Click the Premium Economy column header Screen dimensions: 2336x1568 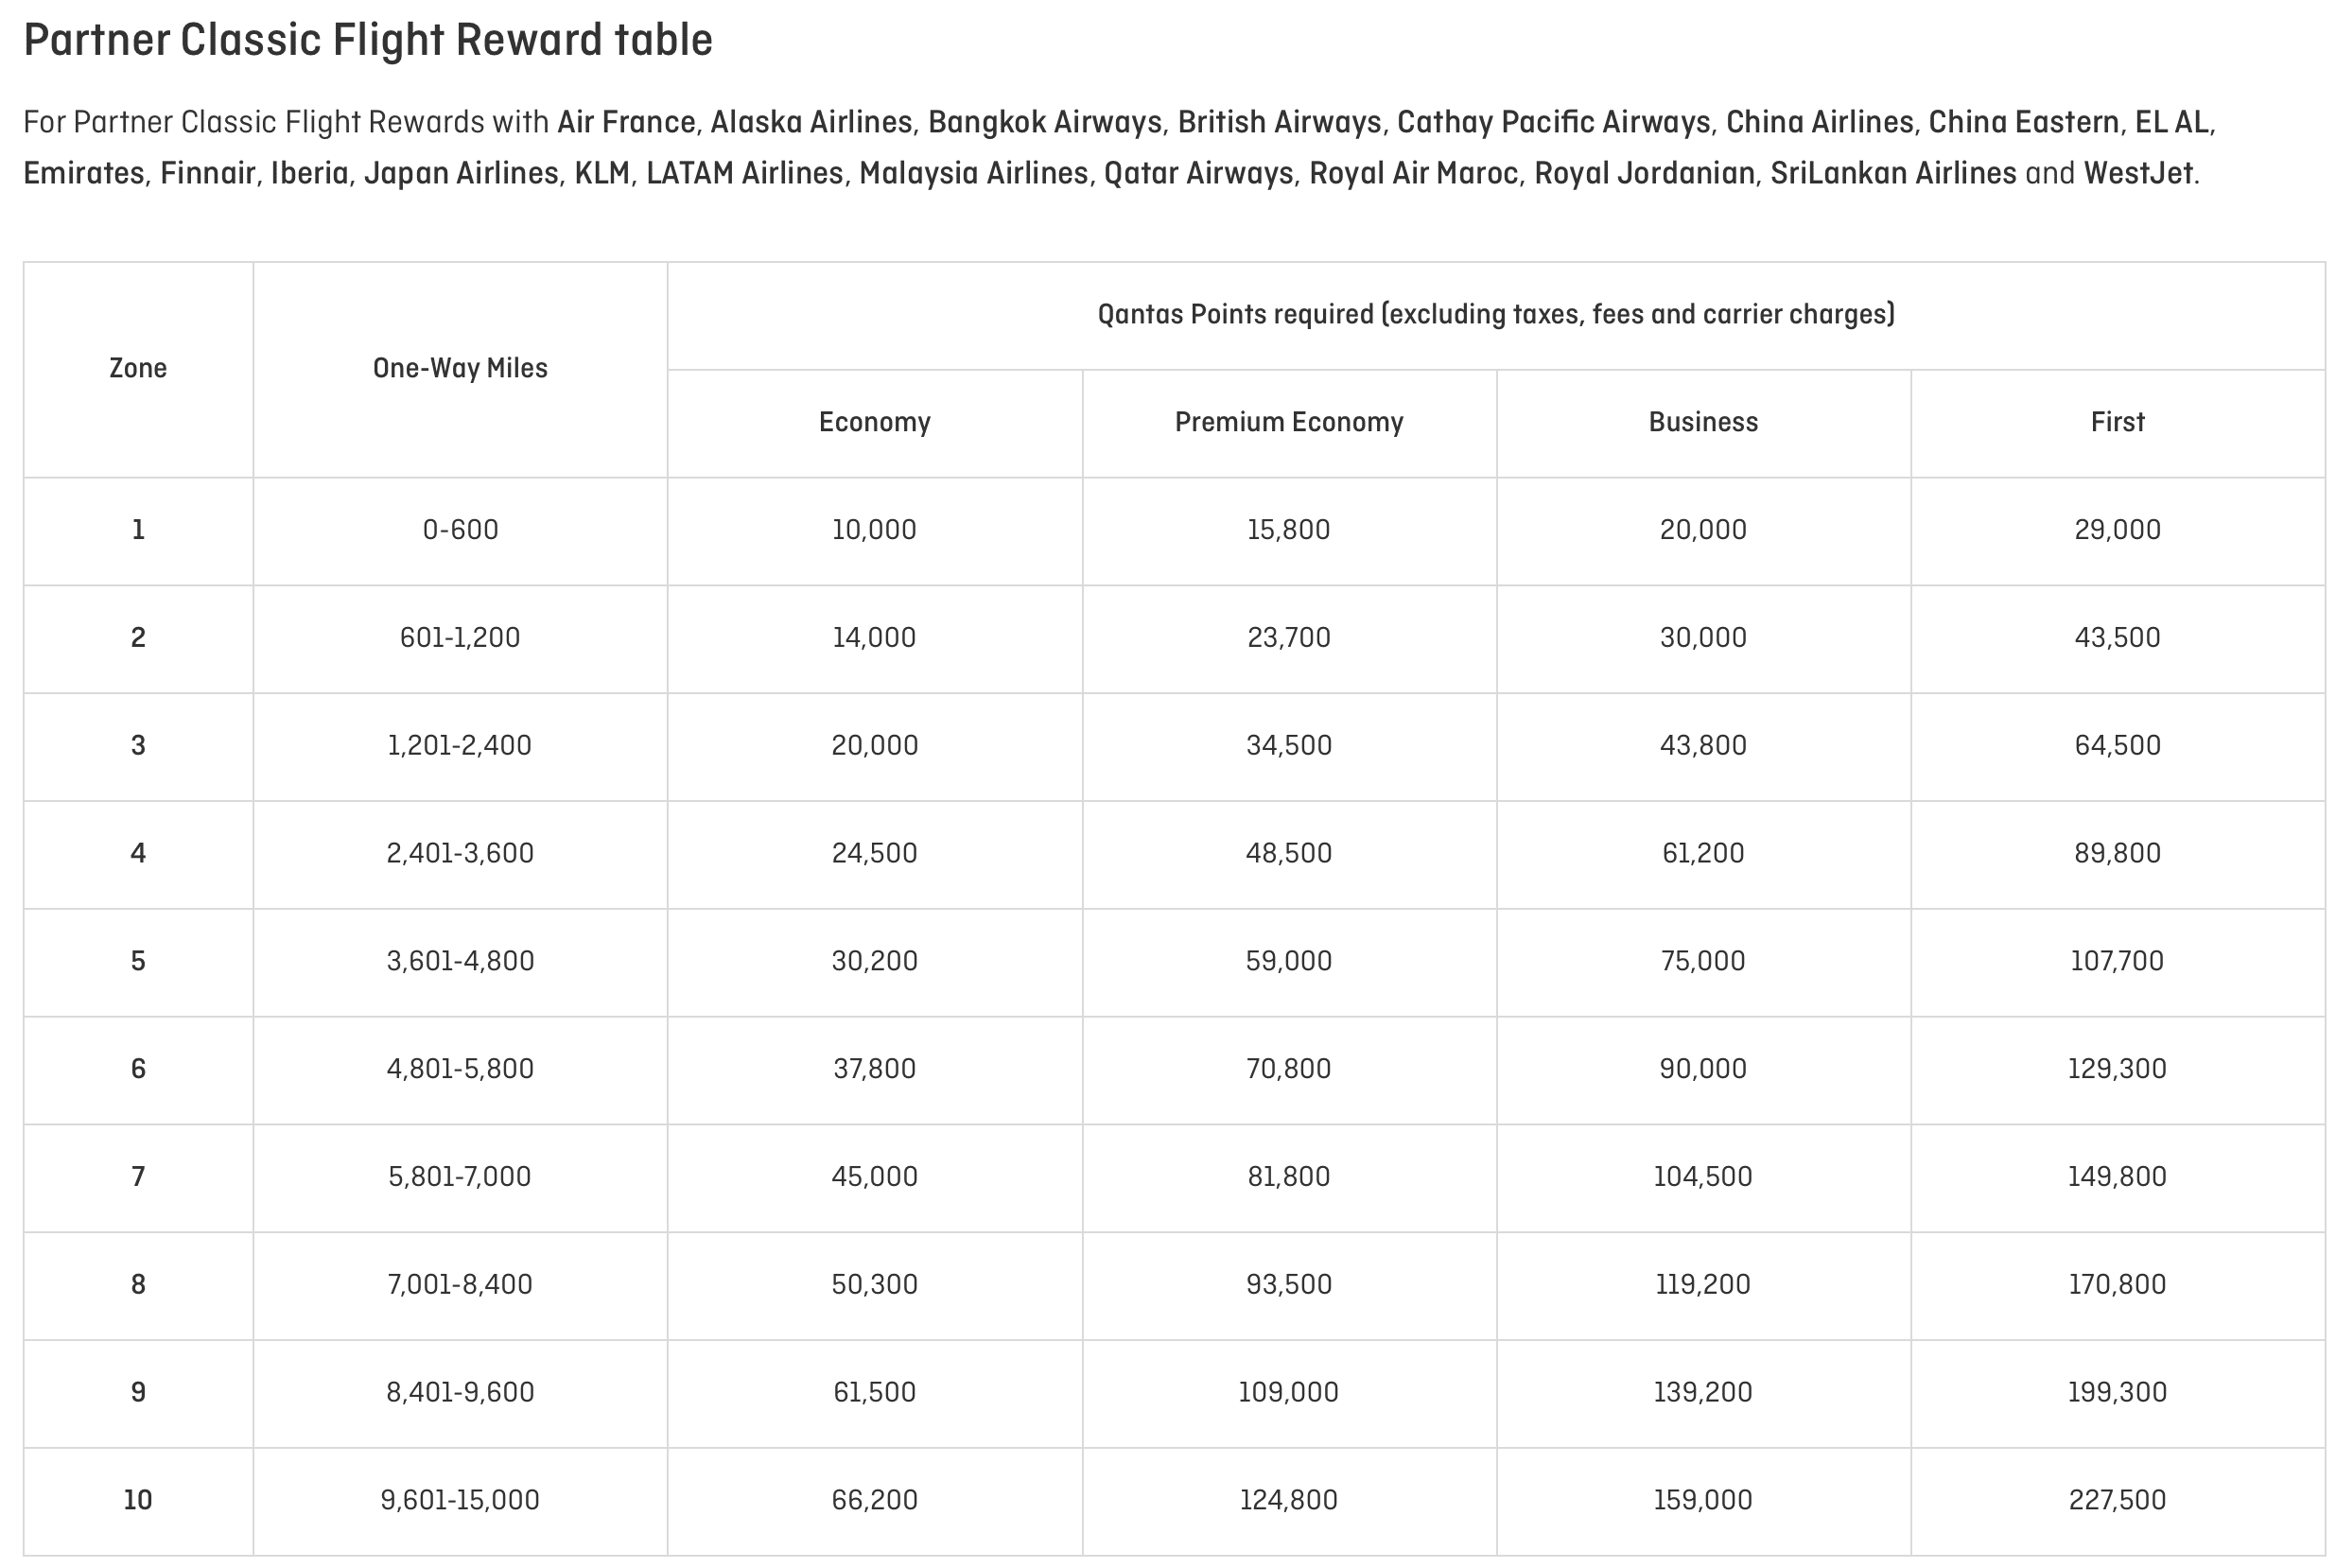coord(1288,422)
